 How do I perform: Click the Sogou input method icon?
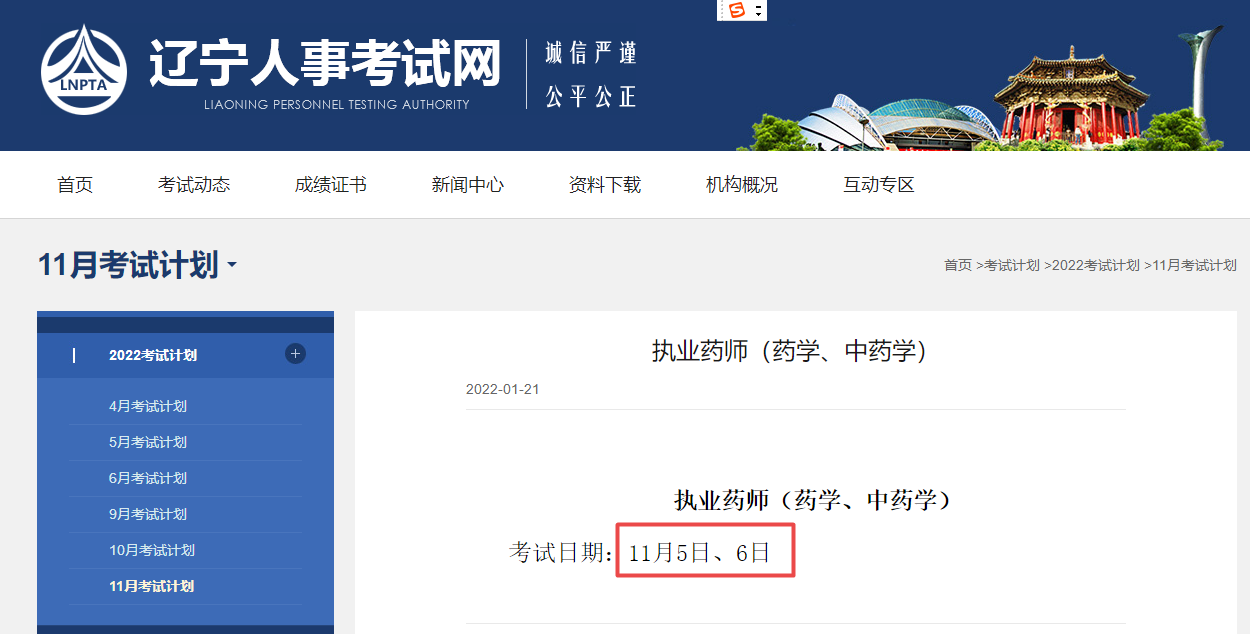(738, 10)
